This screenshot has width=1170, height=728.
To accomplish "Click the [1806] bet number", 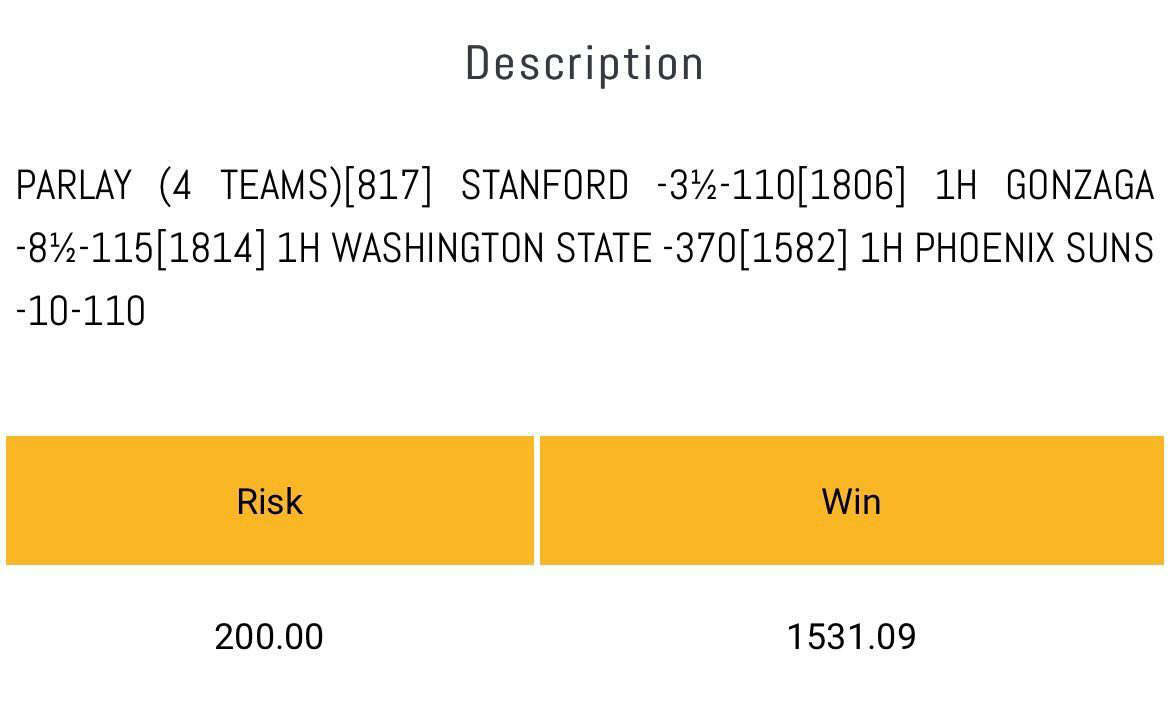I will (851, 186).
